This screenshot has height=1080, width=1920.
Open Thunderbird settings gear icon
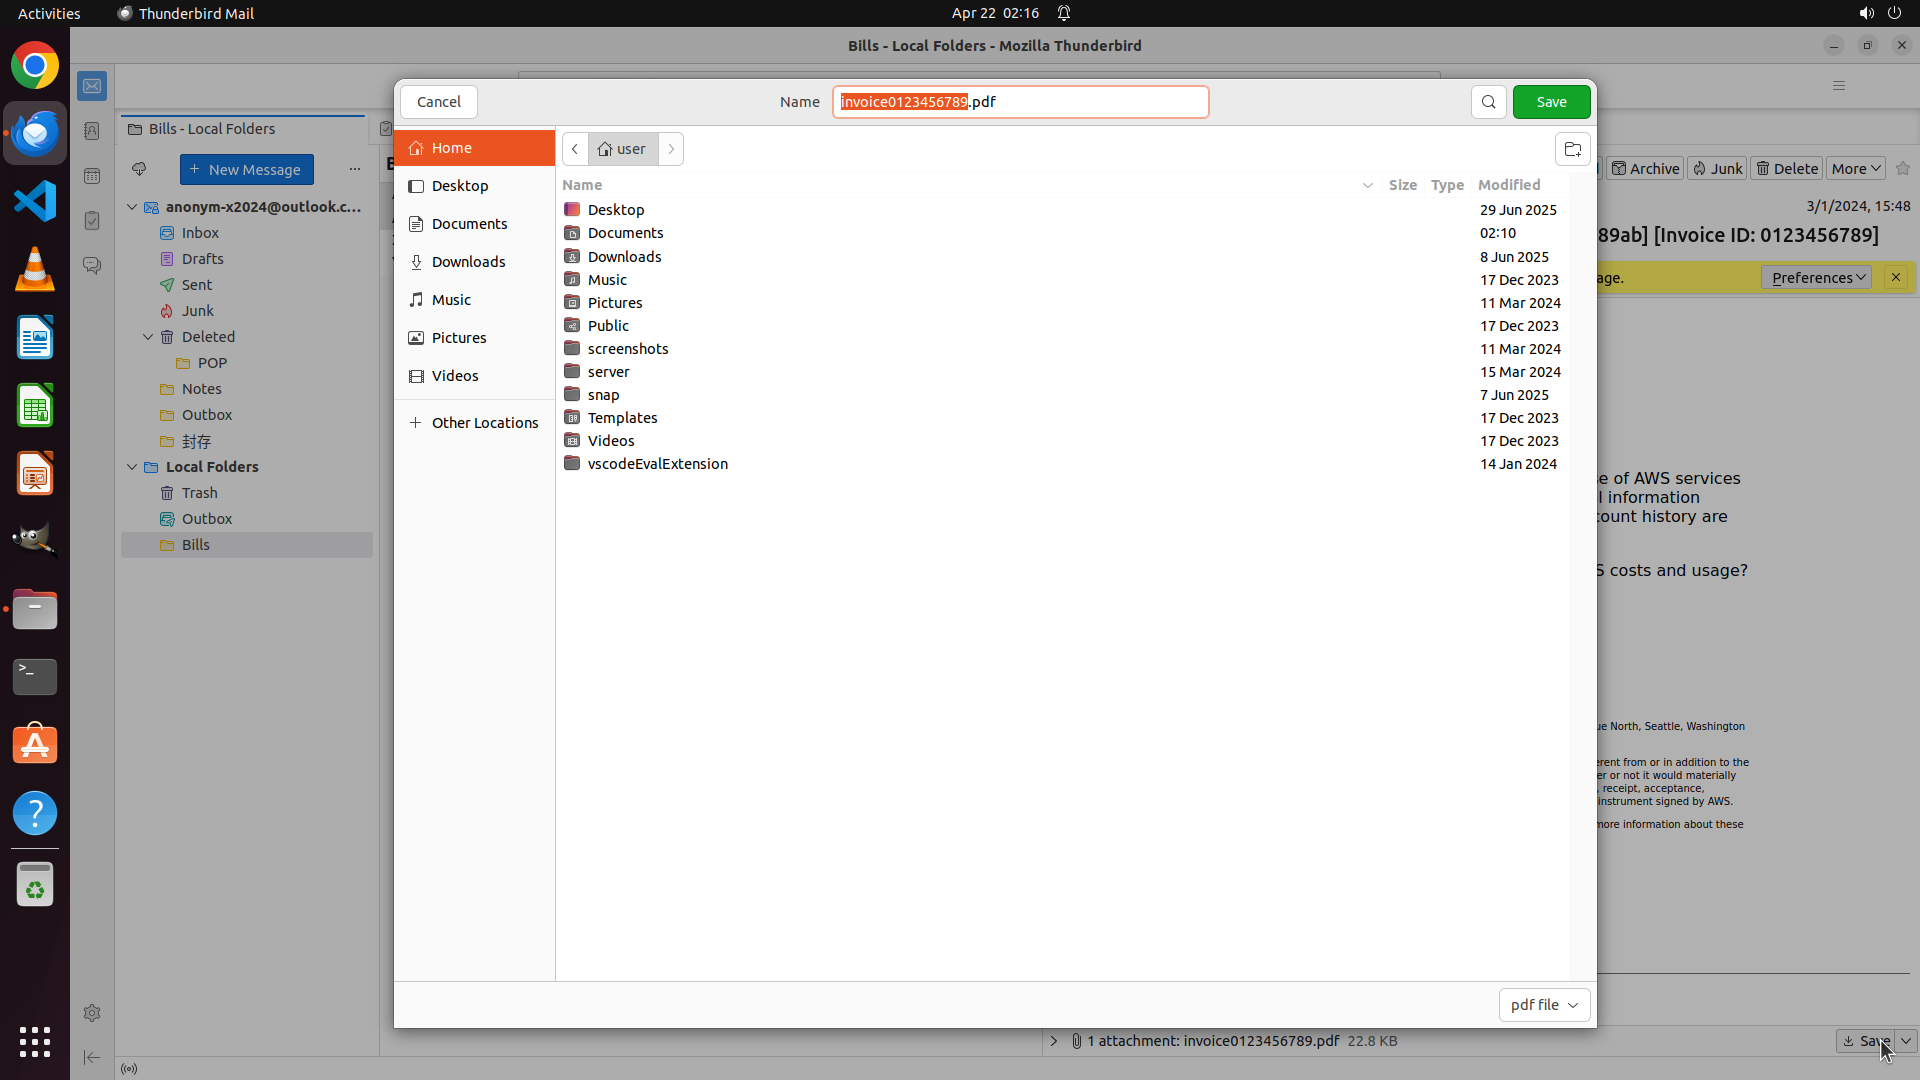pyautogui.click(x=92, y=1013)
